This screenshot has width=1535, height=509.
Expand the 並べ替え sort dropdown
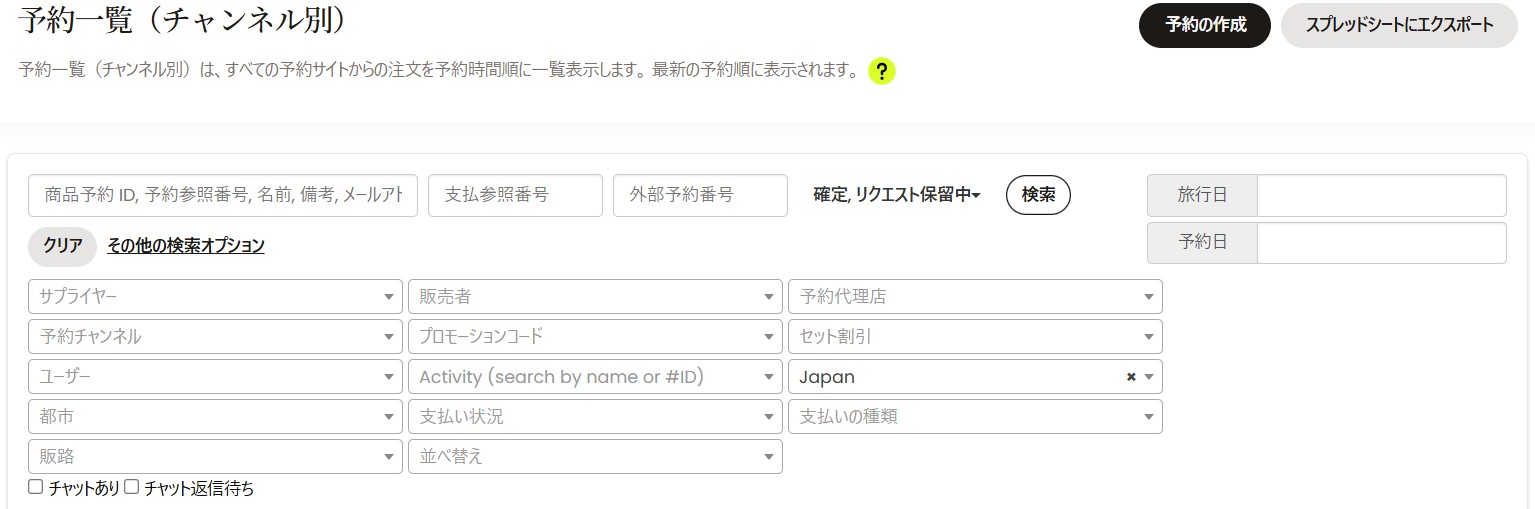595,457
